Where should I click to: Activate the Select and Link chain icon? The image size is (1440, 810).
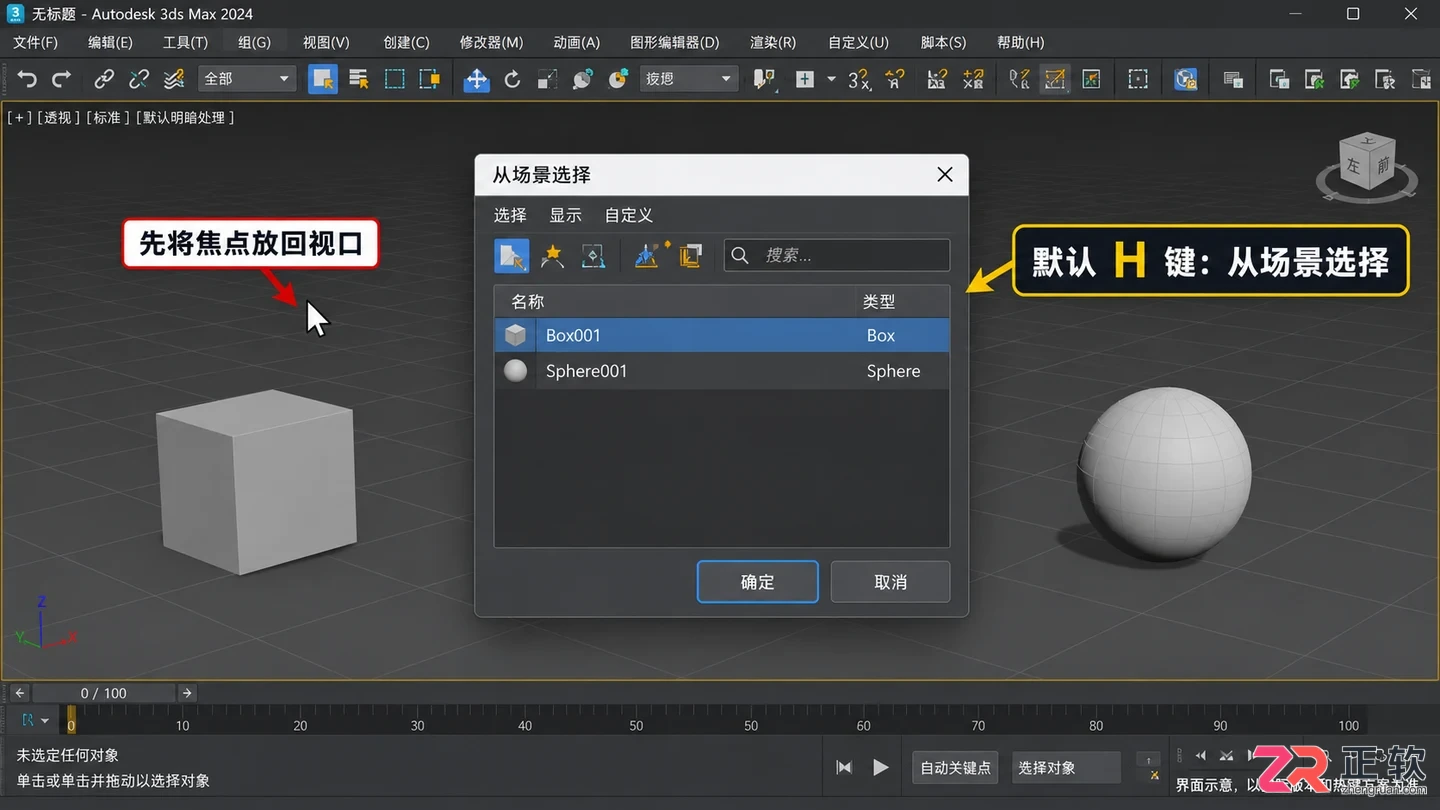(x=104, y=79)
